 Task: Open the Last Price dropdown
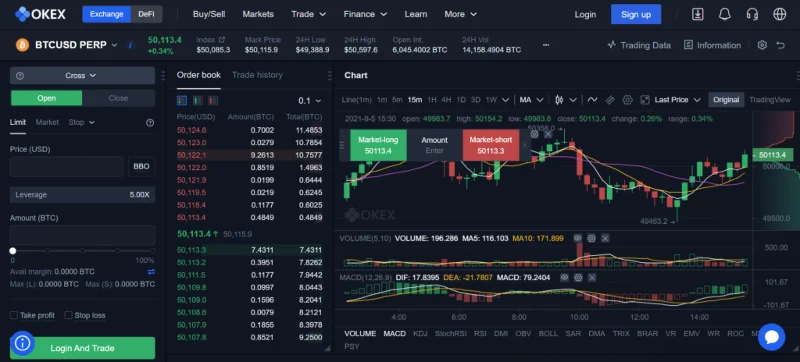[x=678, y=100]
